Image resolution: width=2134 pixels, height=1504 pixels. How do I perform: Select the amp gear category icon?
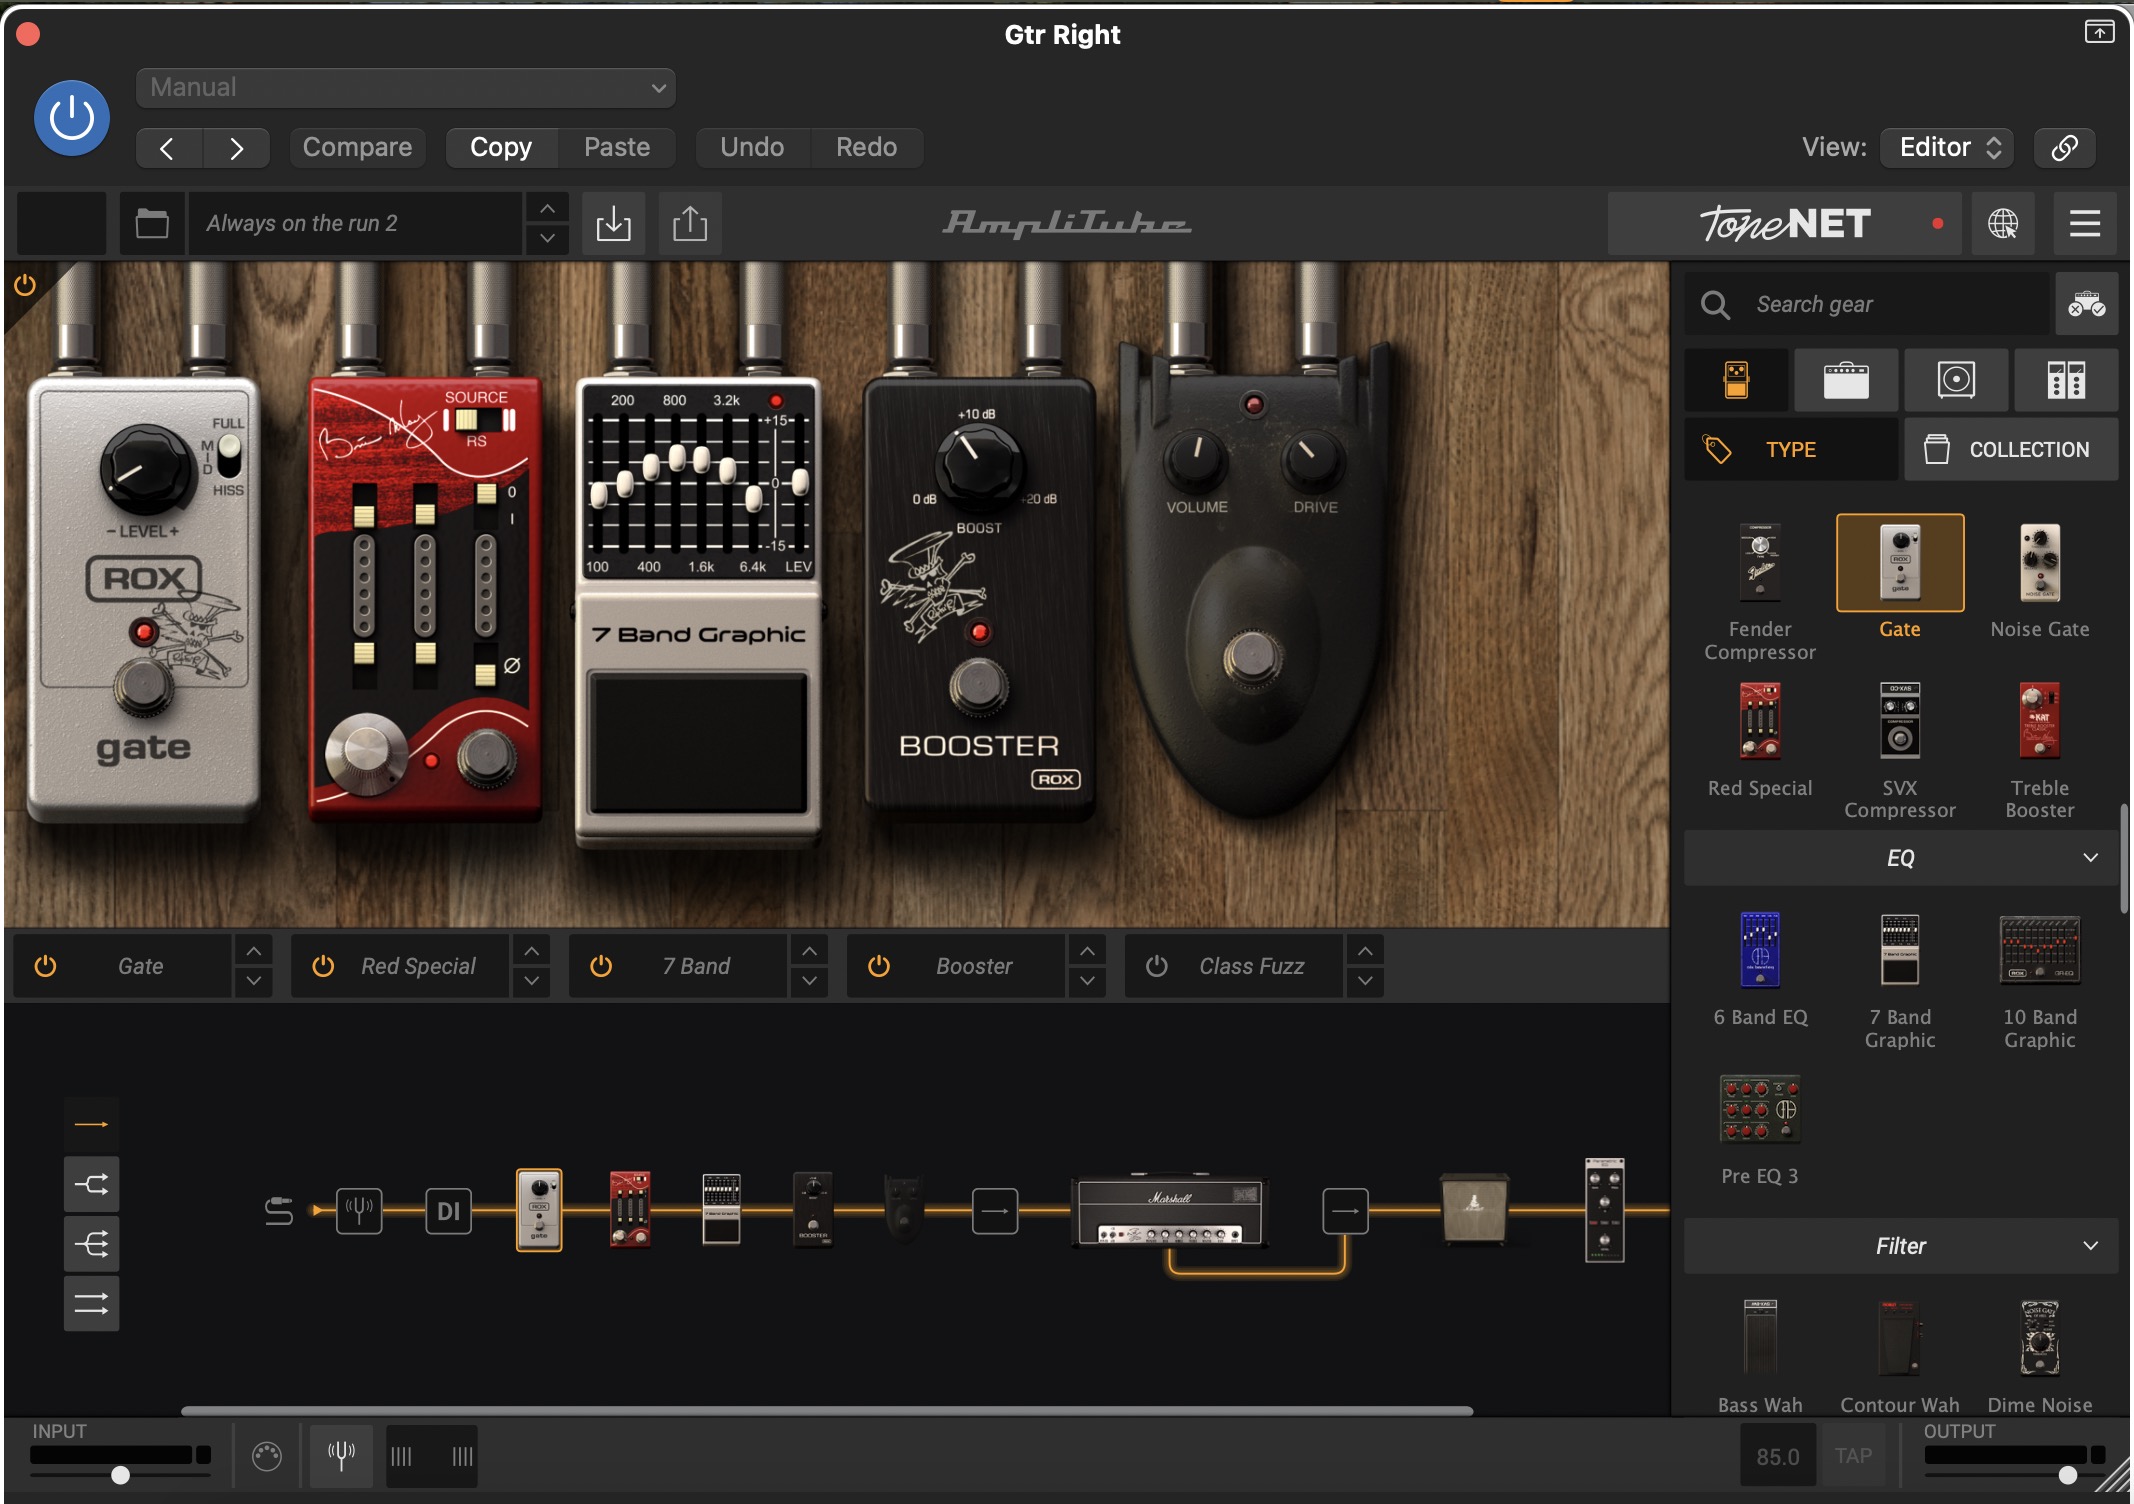pyautogui.click(x=1846, y=380)
